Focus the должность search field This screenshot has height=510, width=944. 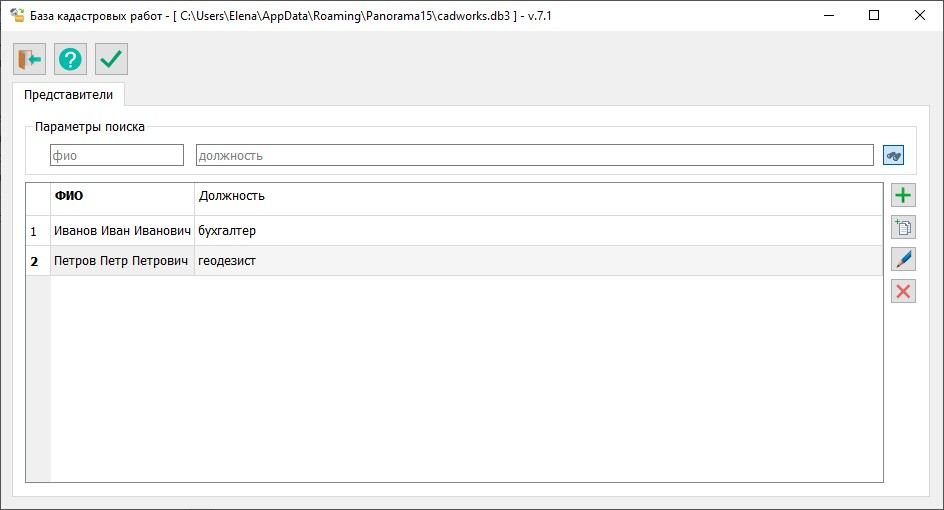[534, 155]
